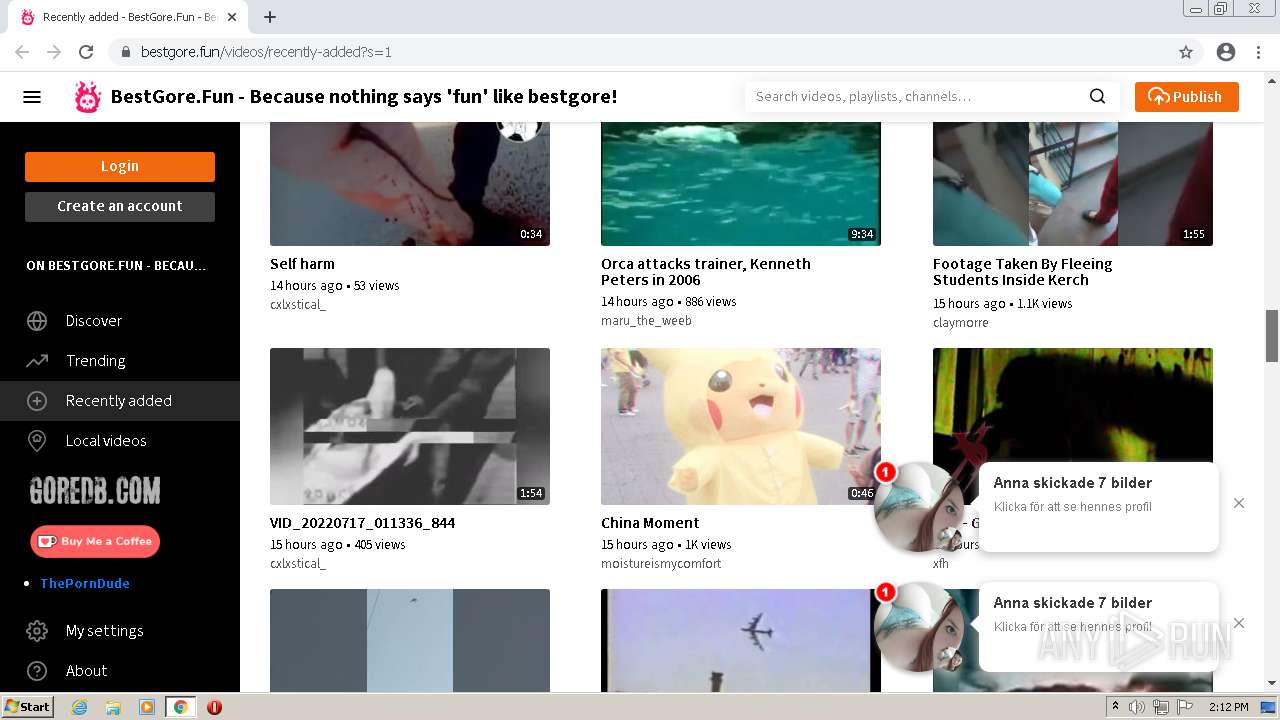
Task: Open the File Explorer taskbar icon
Action: [113, 707]
